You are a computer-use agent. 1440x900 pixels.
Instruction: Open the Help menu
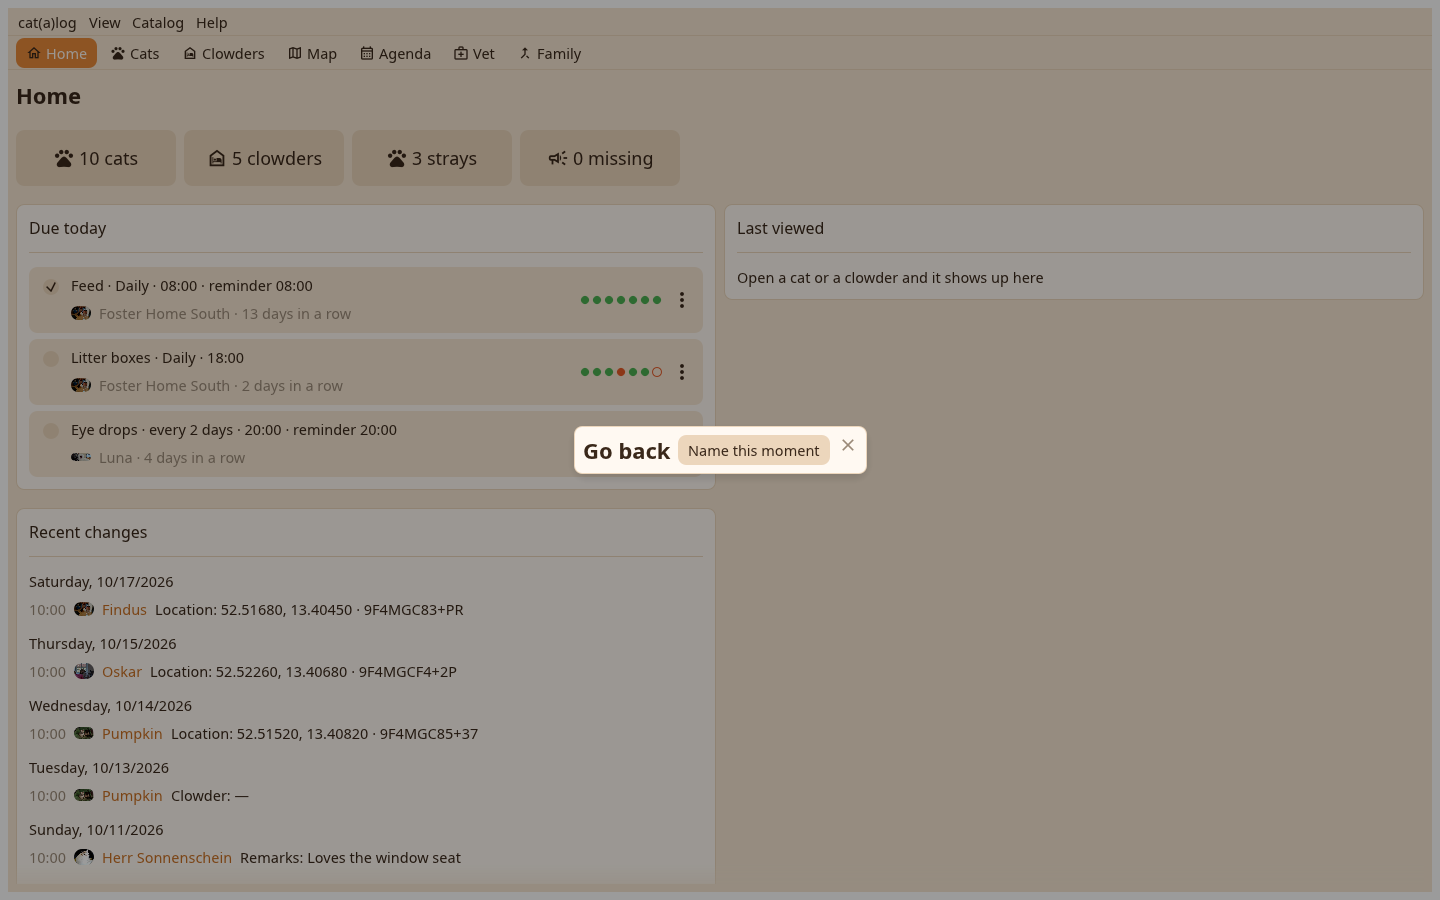click(x=212, y=23)
